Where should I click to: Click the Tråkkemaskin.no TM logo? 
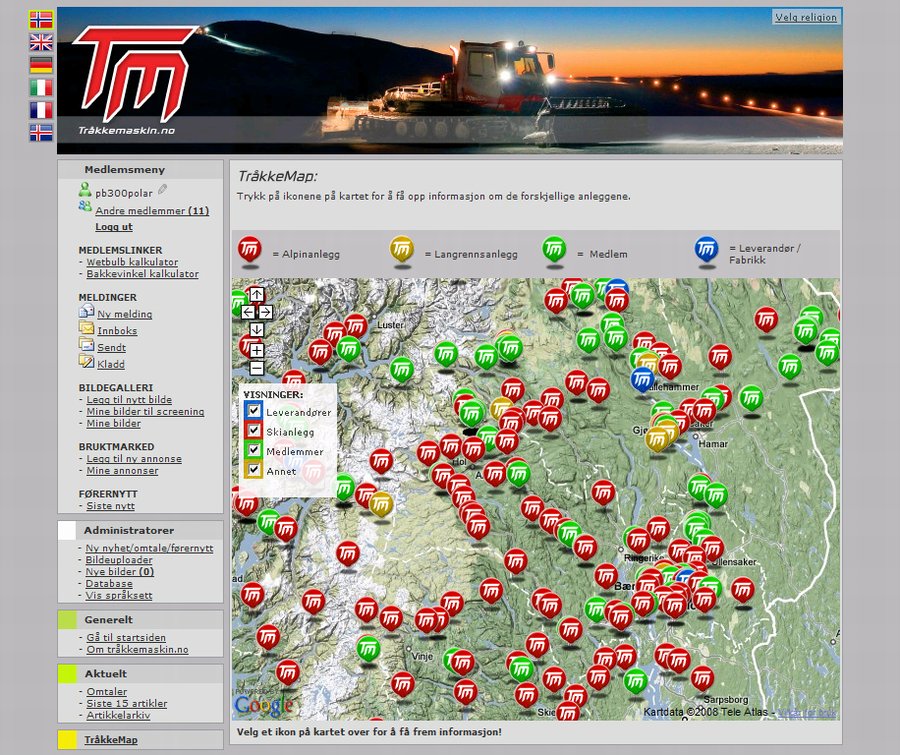135,78
